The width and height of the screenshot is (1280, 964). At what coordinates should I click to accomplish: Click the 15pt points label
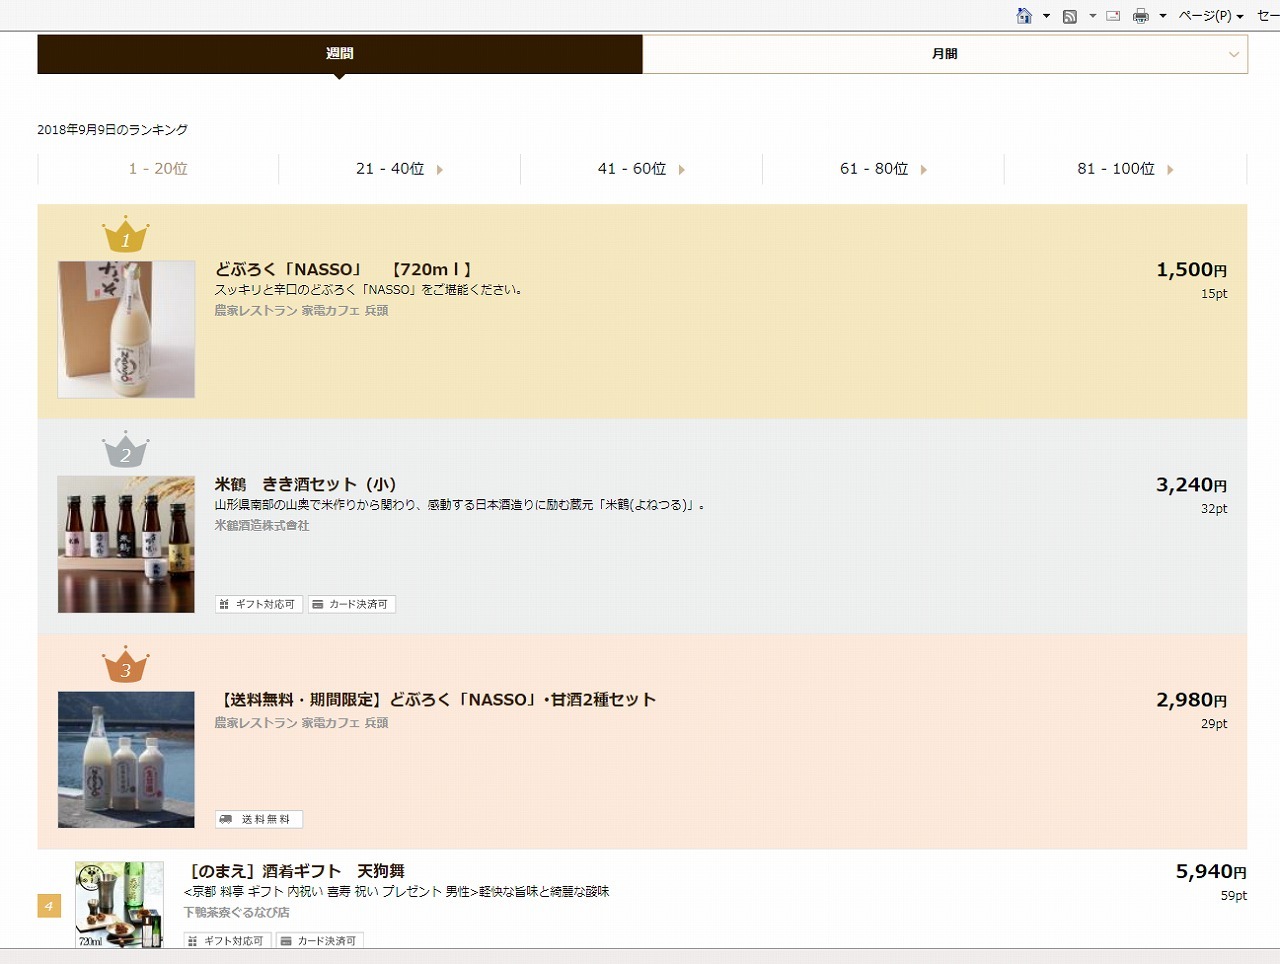[1214, 294]
